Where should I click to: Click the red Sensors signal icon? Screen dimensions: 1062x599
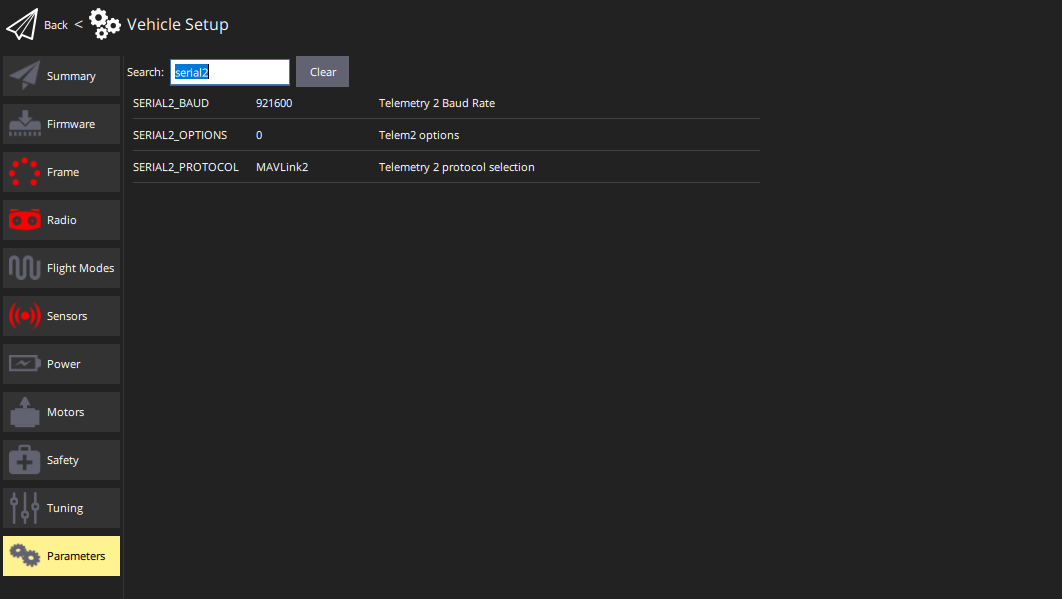coord(25,316)
